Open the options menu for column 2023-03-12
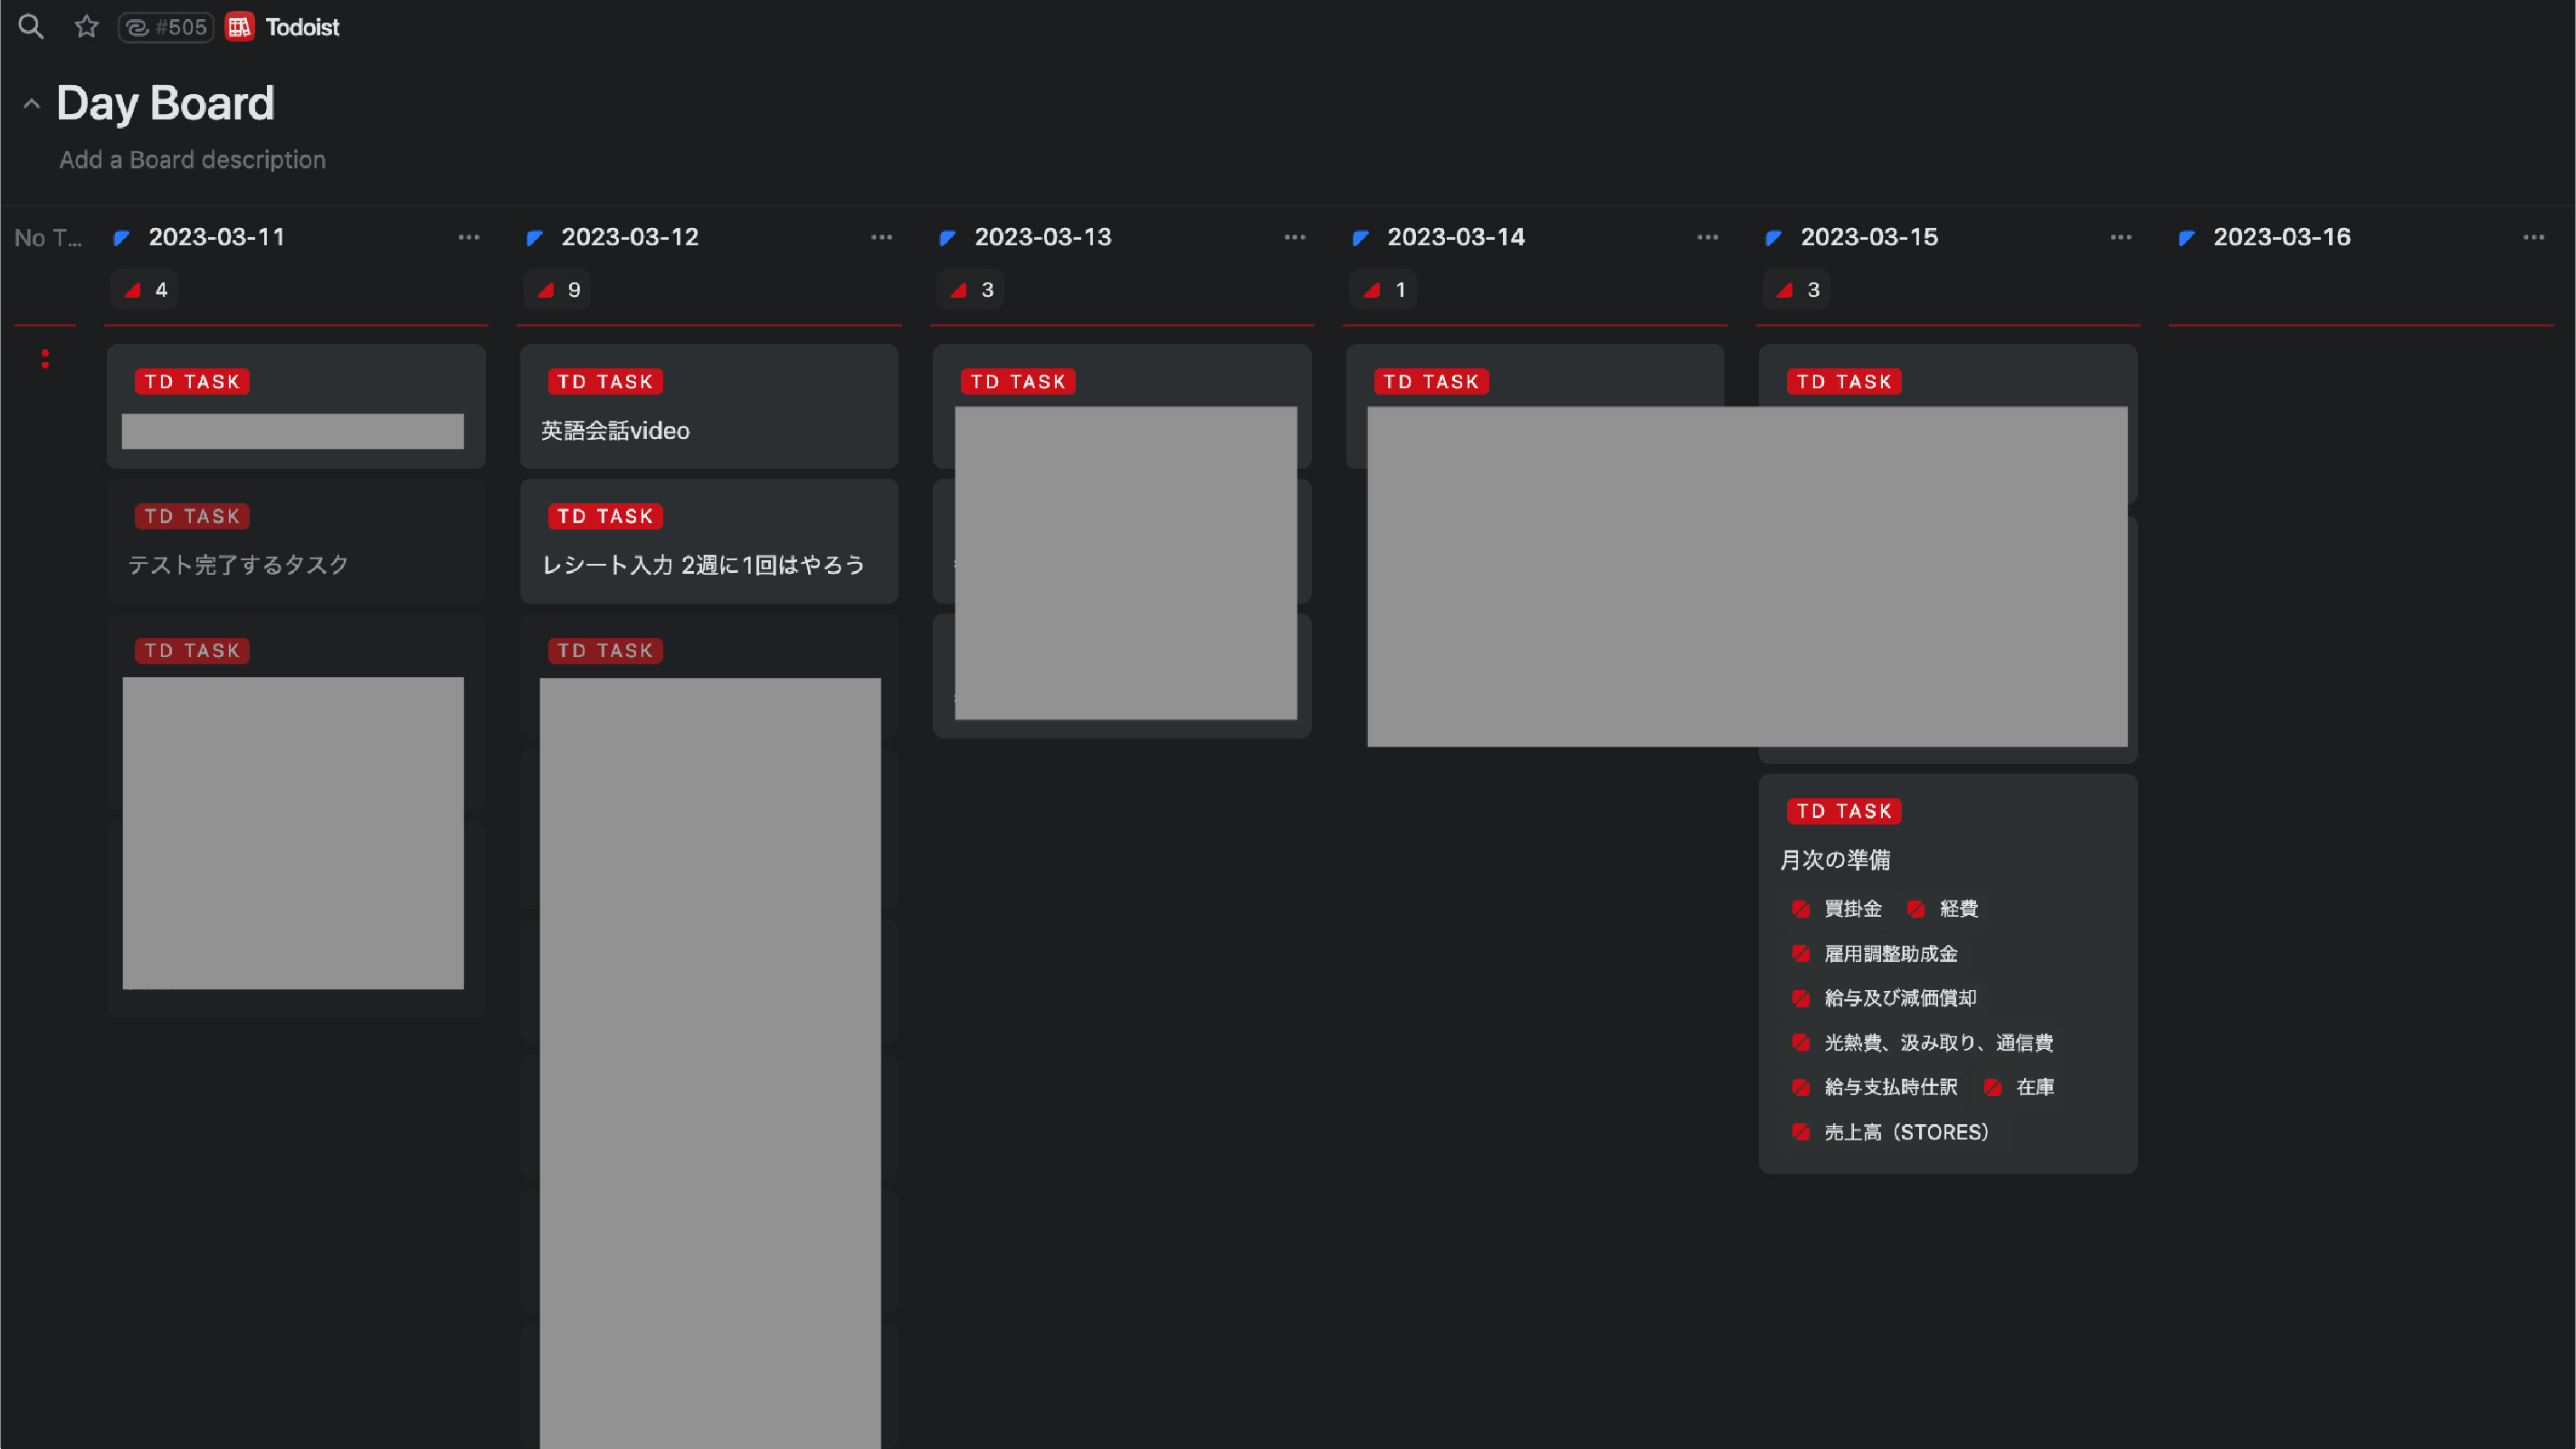Screen dimensions: 2576x1449 (881, 238)
